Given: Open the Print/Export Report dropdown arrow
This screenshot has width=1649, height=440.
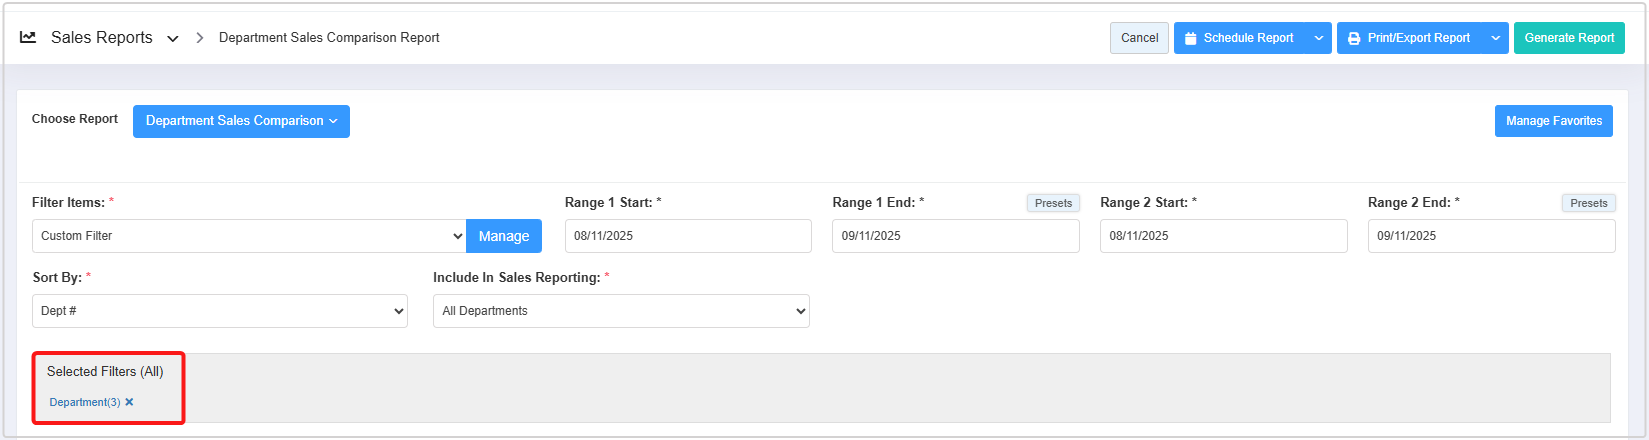Looking at the screenshot, I should click(1495, 38).
